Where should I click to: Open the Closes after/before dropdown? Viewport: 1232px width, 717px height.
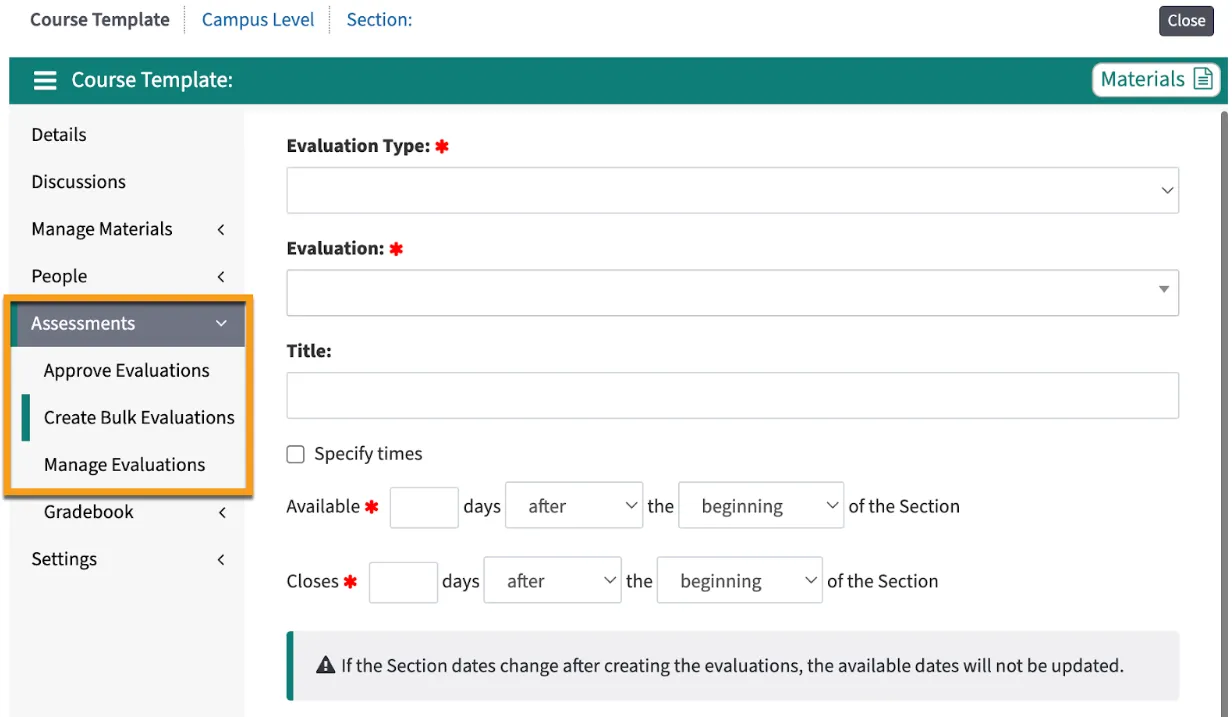tap(552, 581)
